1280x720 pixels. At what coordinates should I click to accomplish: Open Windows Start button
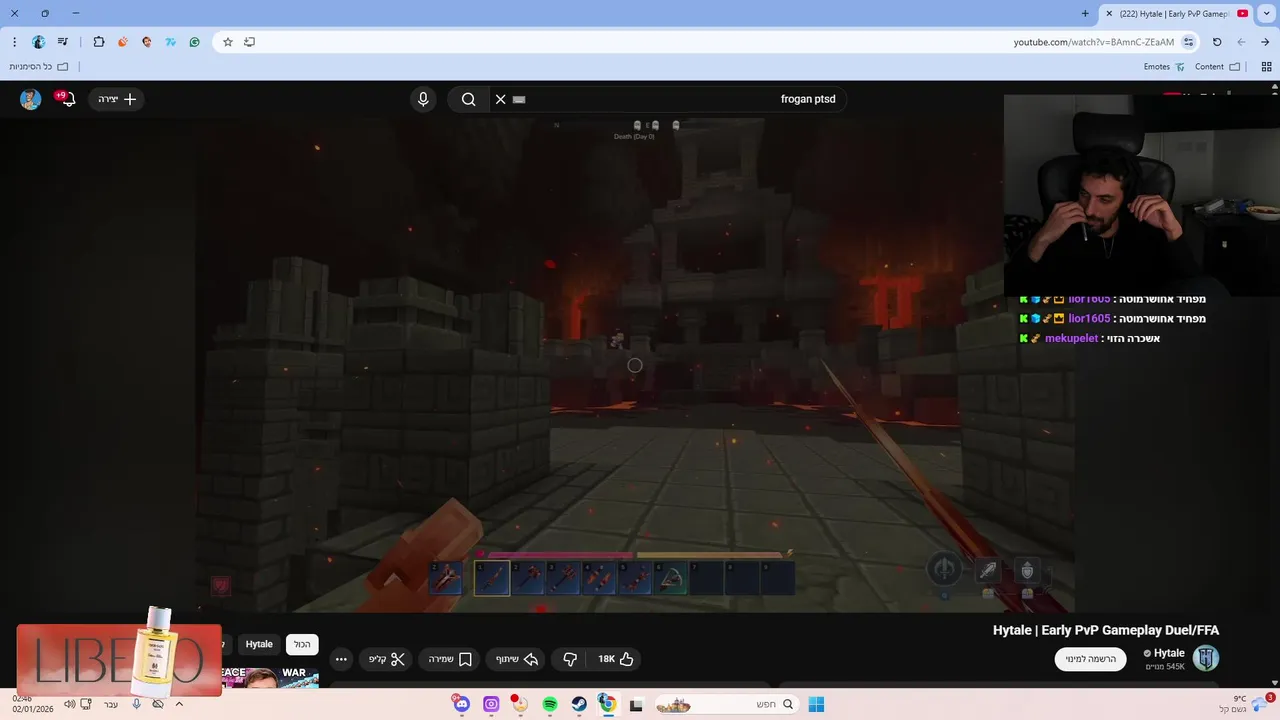(x=816, y=704)
